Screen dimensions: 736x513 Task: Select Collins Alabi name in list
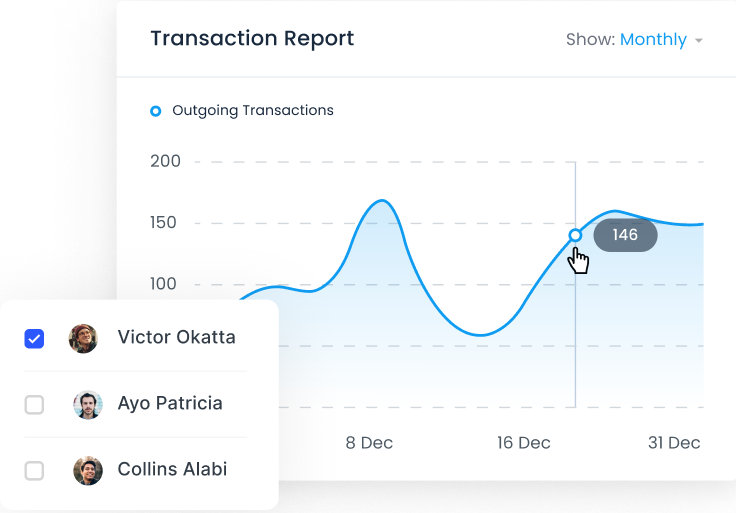point(172,469)
